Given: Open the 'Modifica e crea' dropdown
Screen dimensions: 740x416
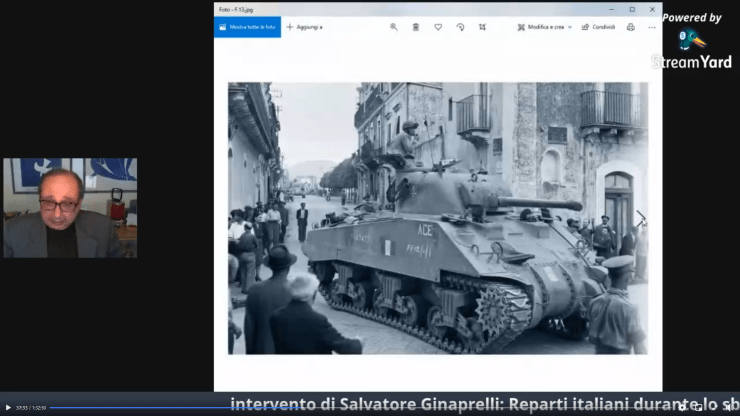Looking at the screenshot, I should click(x=544, y=27).
